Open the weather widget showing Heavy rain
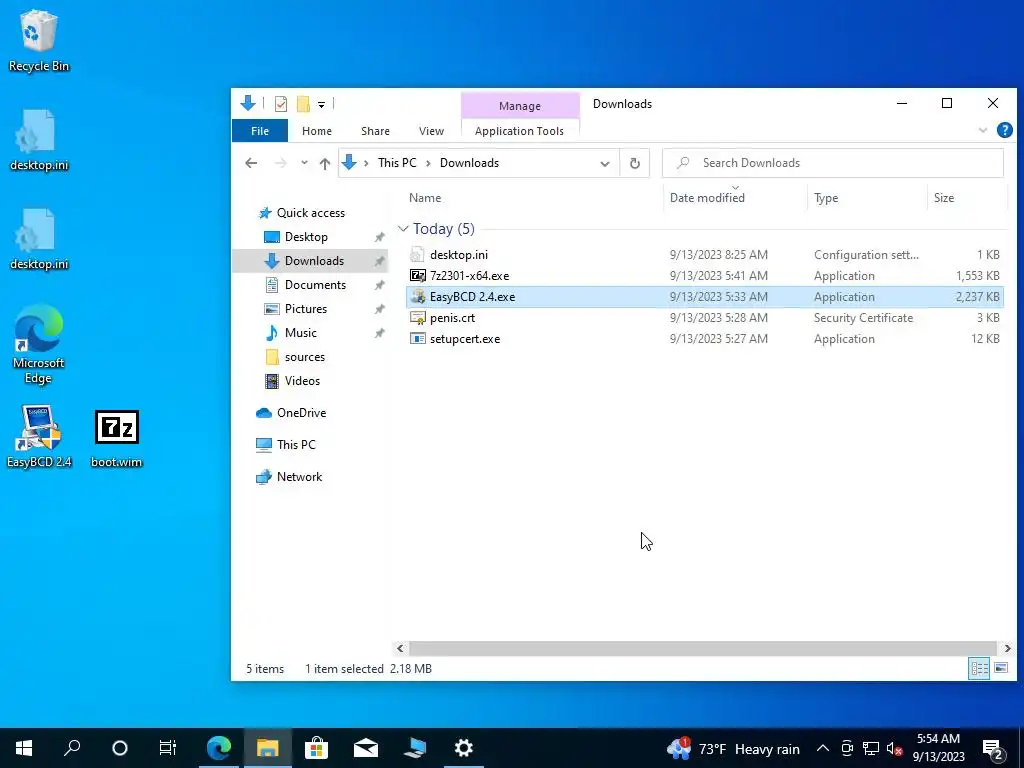The image size is (1024, 768). [x=733, y=748]
